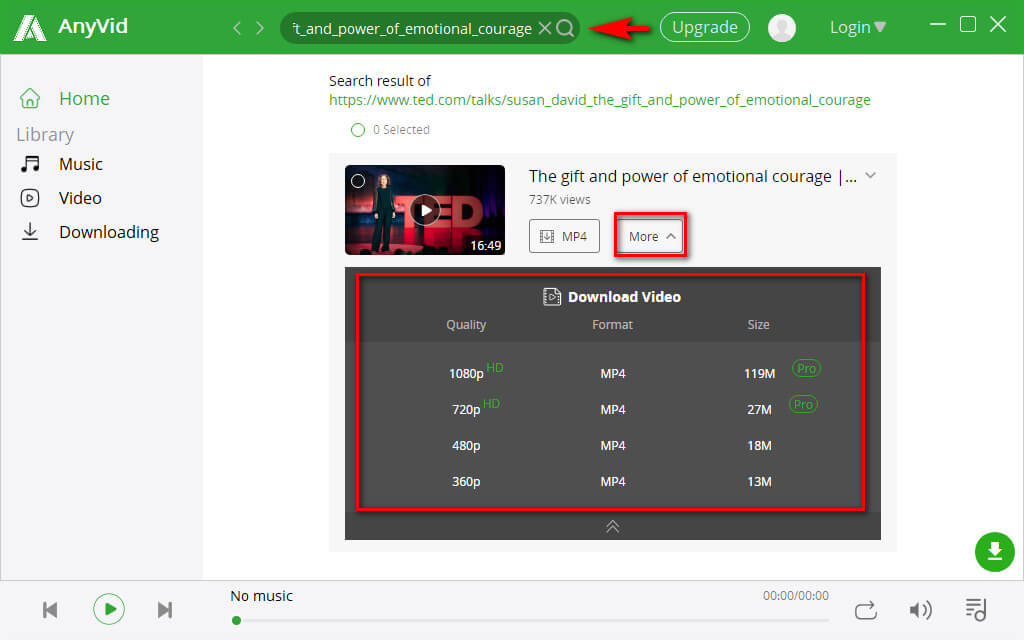Click the 119M size for 1080p
The width and height of the screenshot is (1024, 640).
[x=760, y=374]
